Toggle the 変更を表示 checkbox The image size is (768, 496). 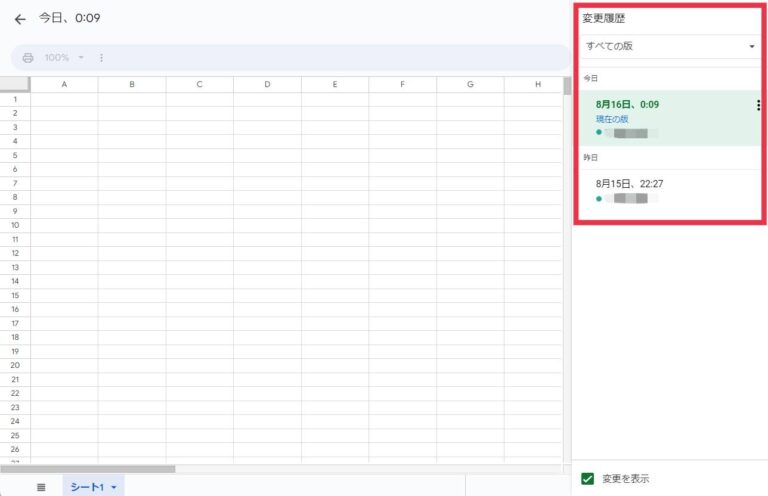click(588, 479)
